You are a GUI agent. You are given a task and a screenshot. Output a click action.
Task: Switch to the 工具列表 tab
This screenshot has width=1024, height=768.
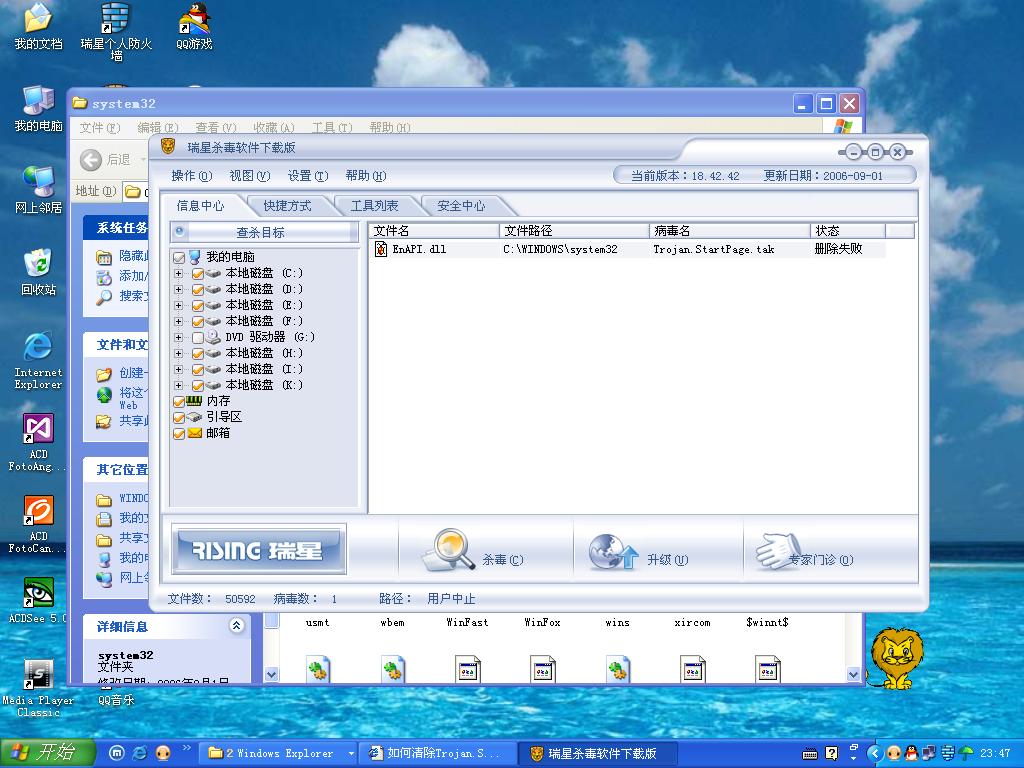374,206
